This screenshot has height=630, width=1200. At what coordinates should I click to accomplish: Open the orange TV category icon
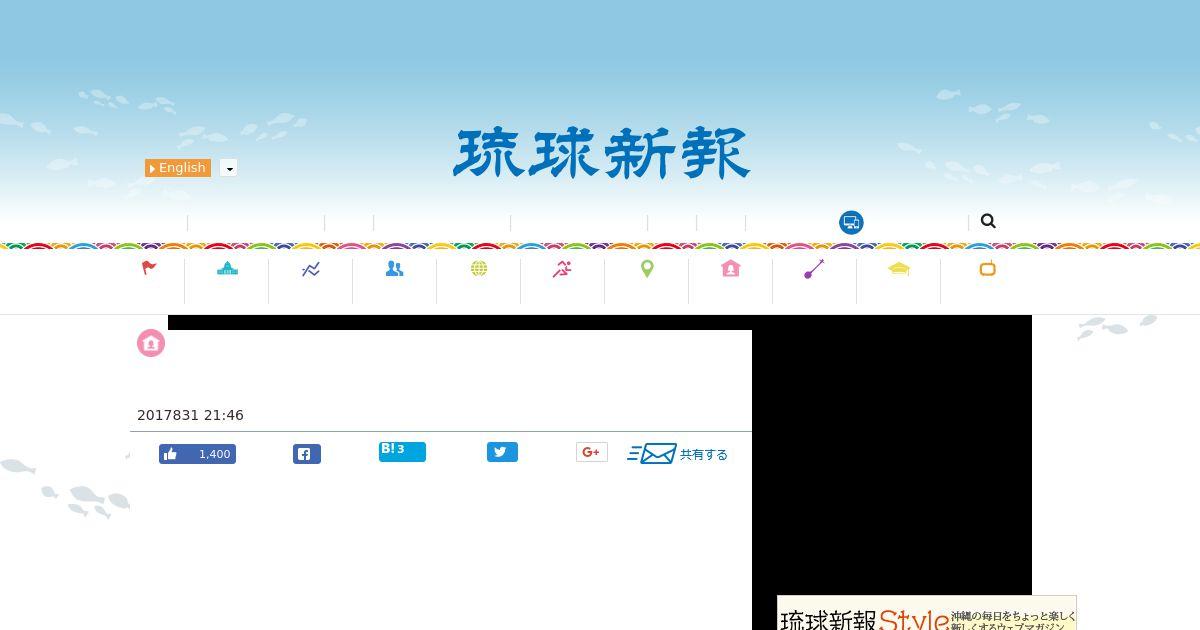987,268
